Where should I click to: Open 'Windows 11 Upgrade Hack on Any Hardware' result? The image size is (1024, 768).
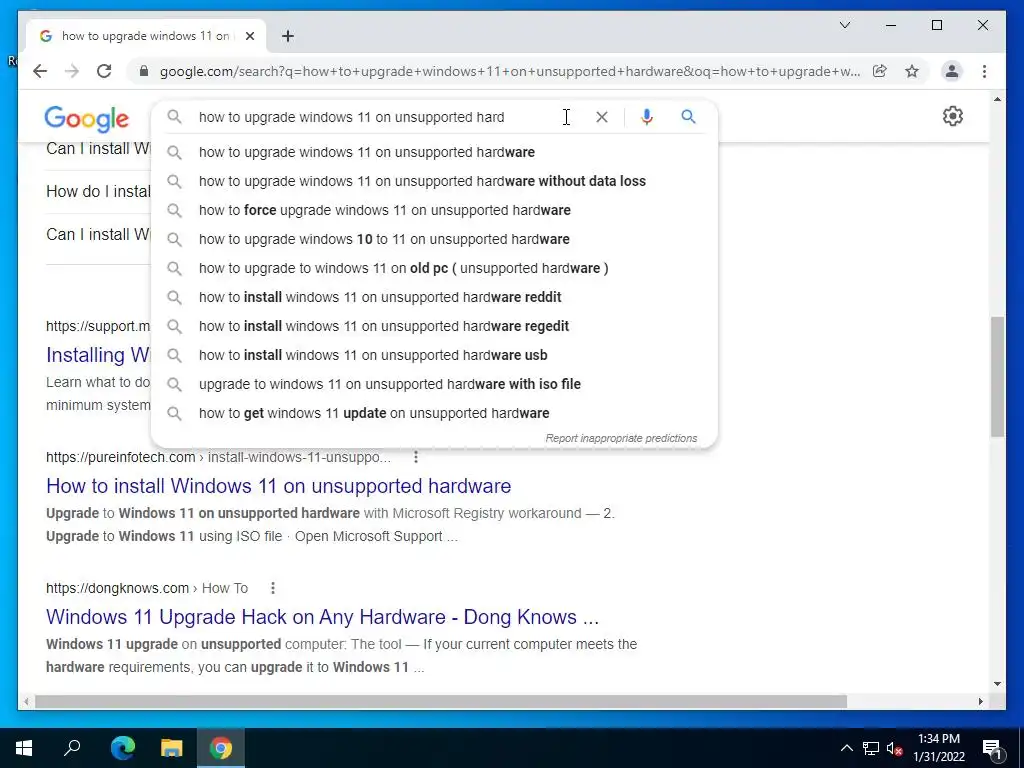click(x=323, y=617)
